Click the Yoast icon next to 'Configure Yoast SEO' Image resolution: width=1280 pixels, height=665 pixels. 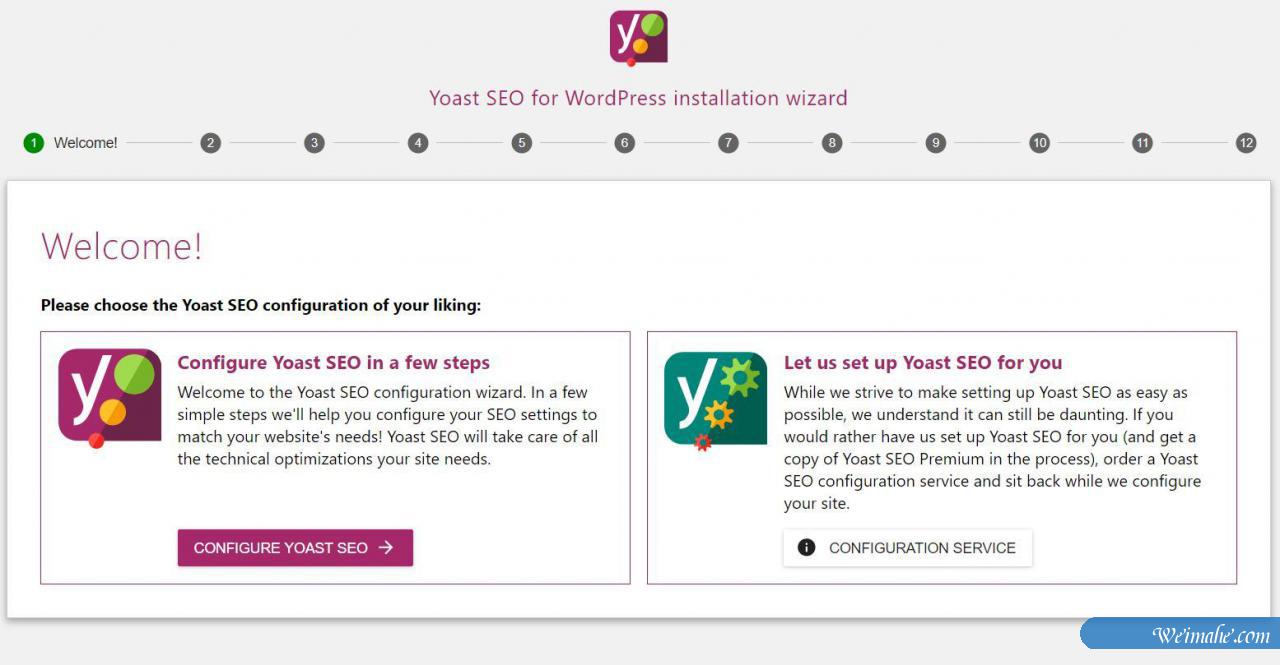click(x=109, y=397)
